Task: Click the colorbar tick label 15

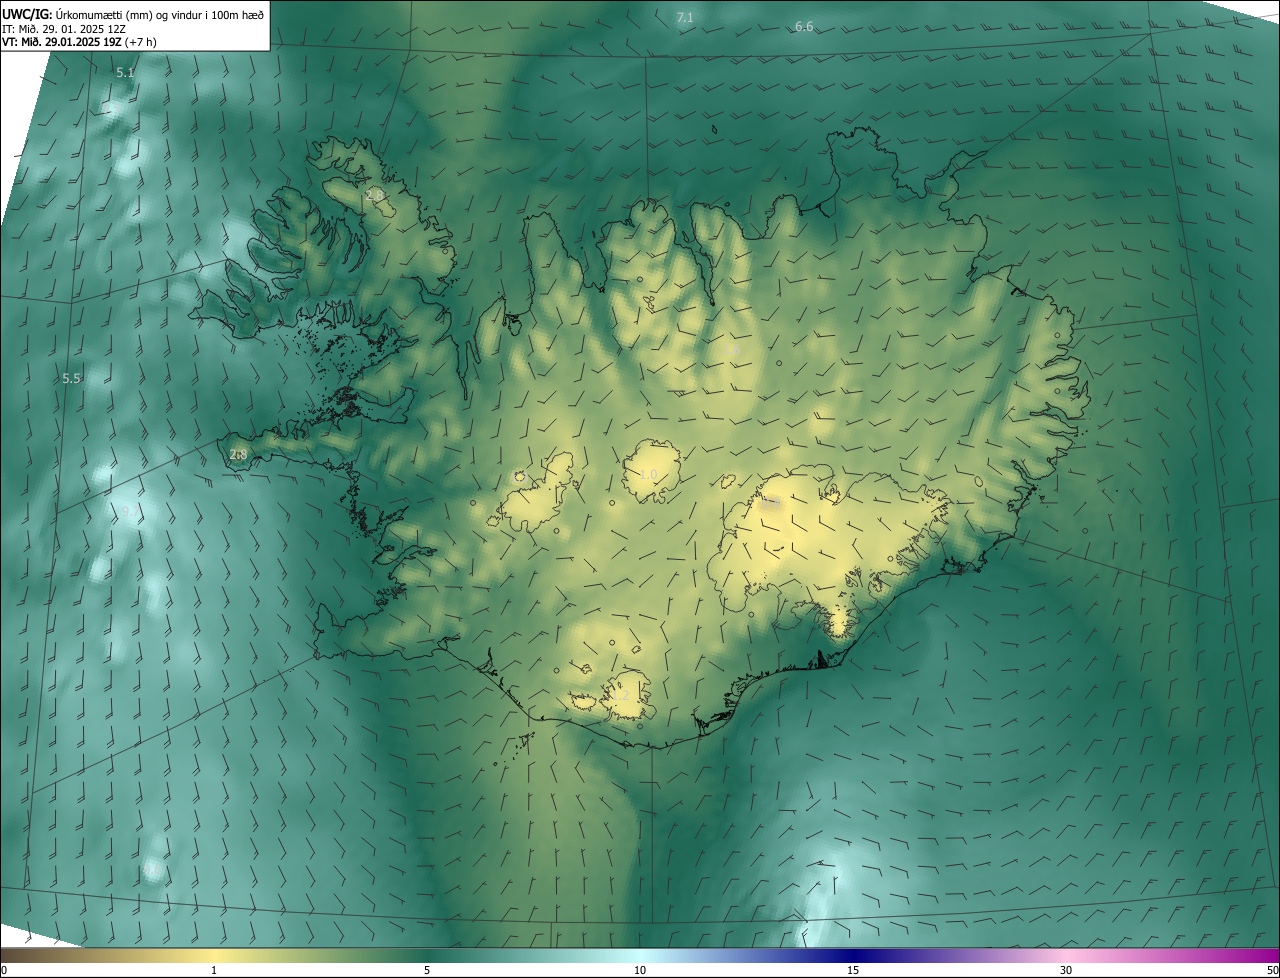Action: coord(853,971)
